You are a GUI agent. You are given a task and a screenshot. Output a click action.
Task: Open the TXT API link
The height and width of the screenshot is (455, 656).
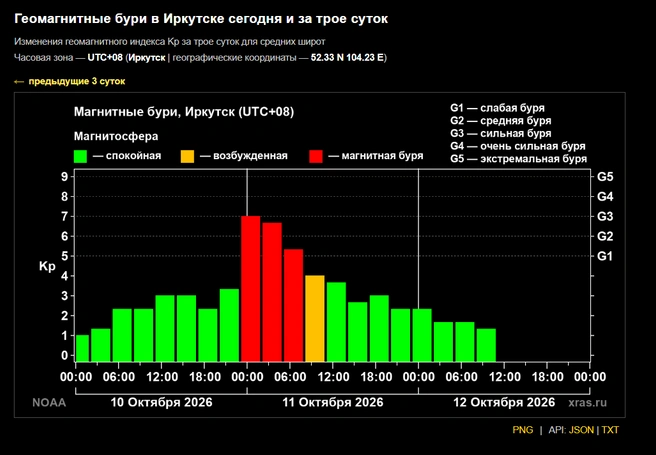click(x=610, y=430)
